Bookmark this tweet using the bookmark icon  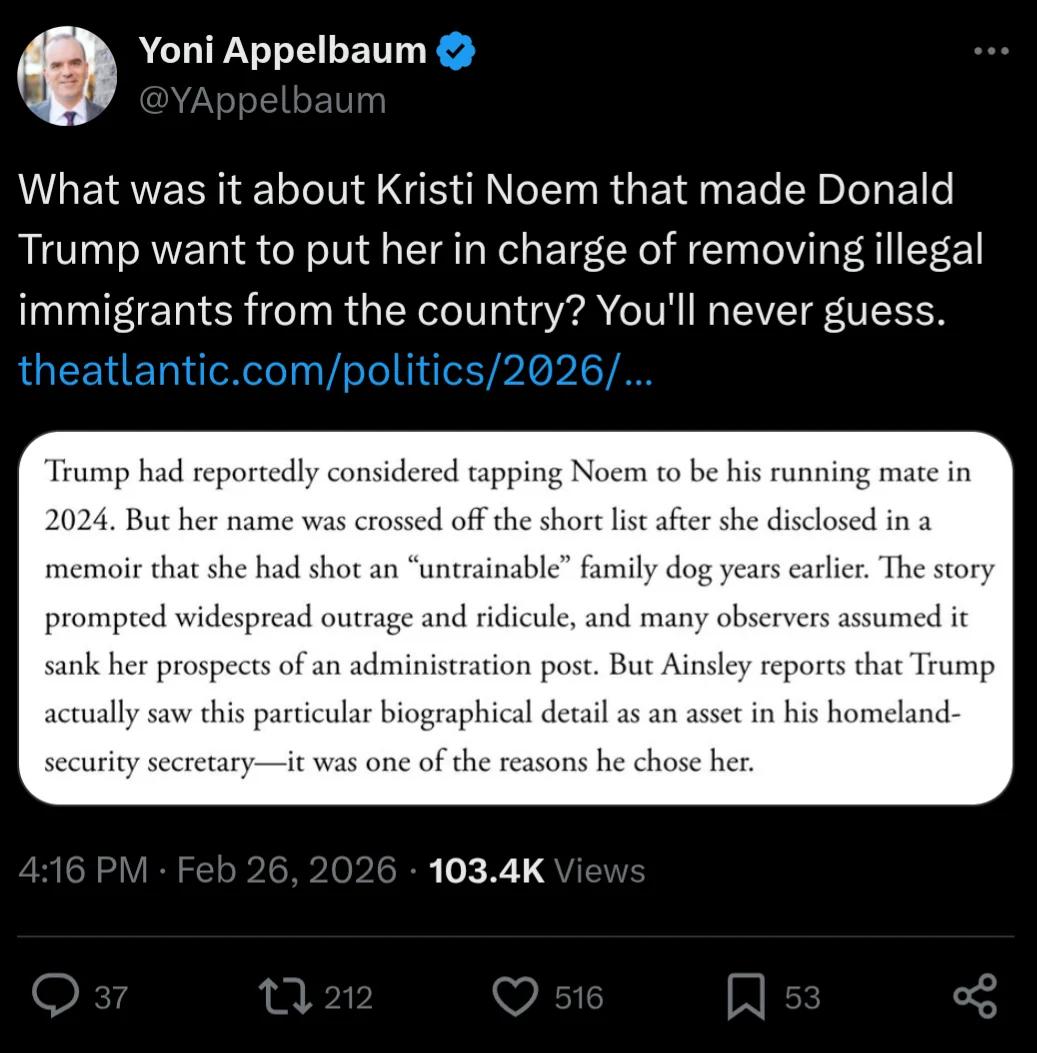745,996
